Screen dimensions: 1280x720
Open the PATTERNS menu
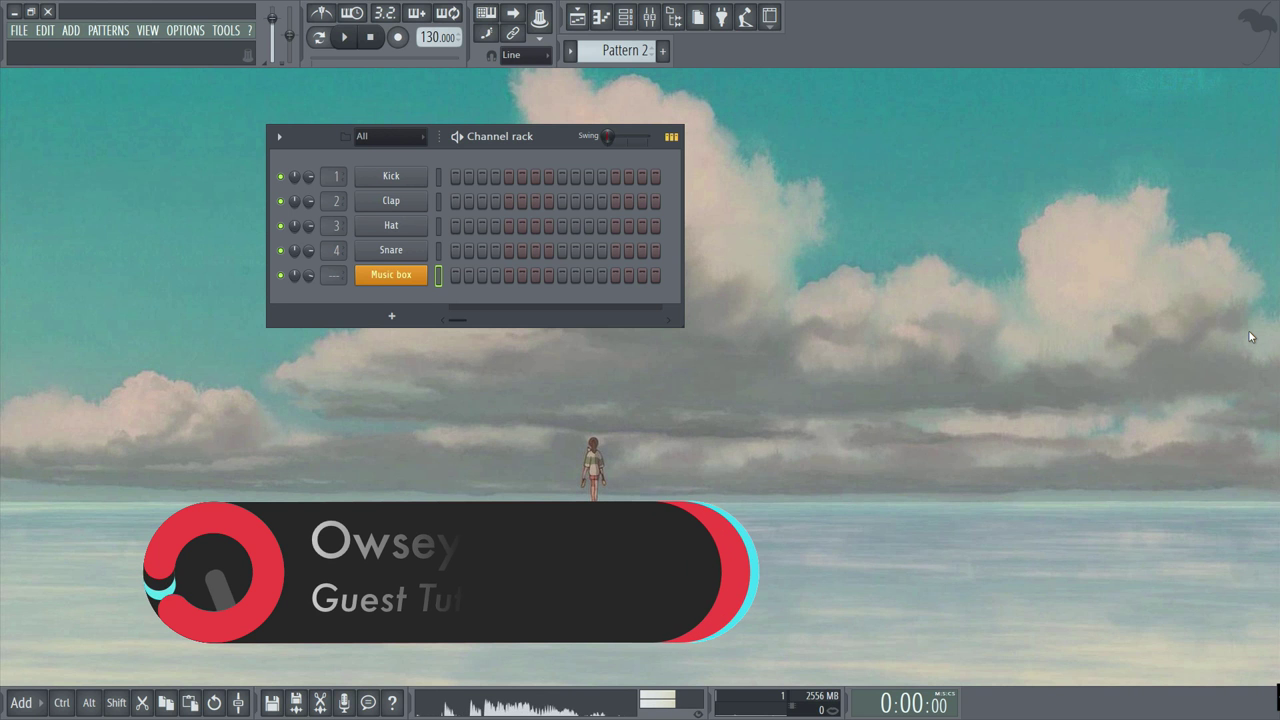(108, 31)
